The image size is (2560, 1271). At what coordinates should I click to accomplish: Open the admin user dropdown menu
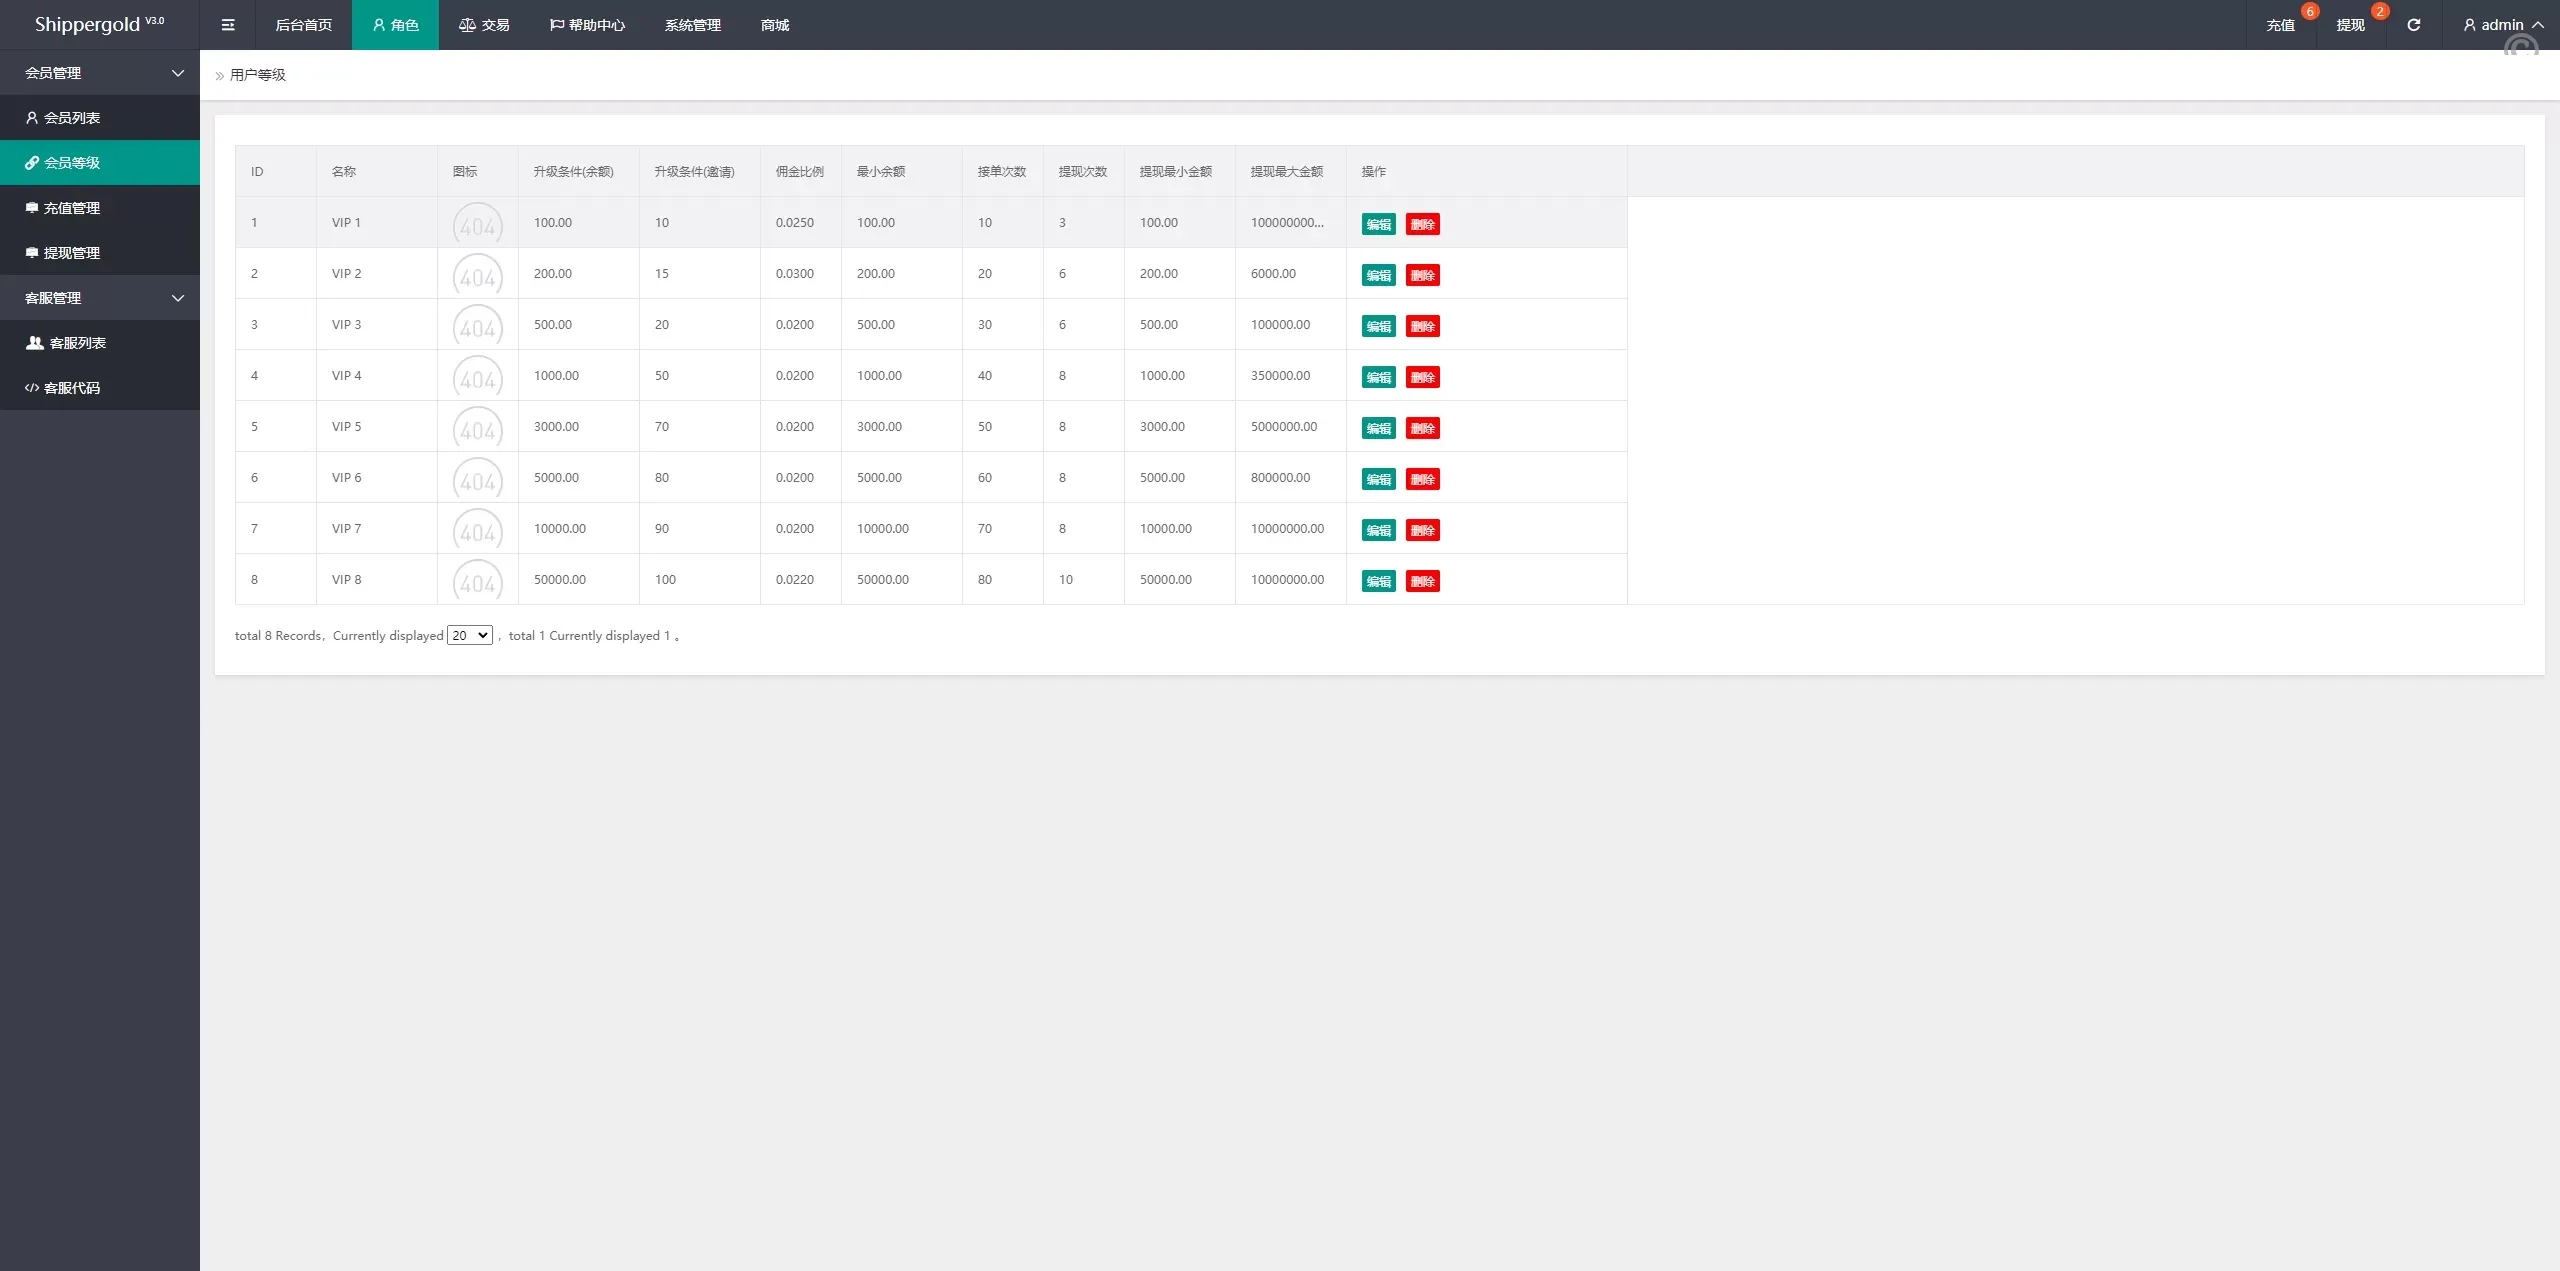tap(2502, 25)
